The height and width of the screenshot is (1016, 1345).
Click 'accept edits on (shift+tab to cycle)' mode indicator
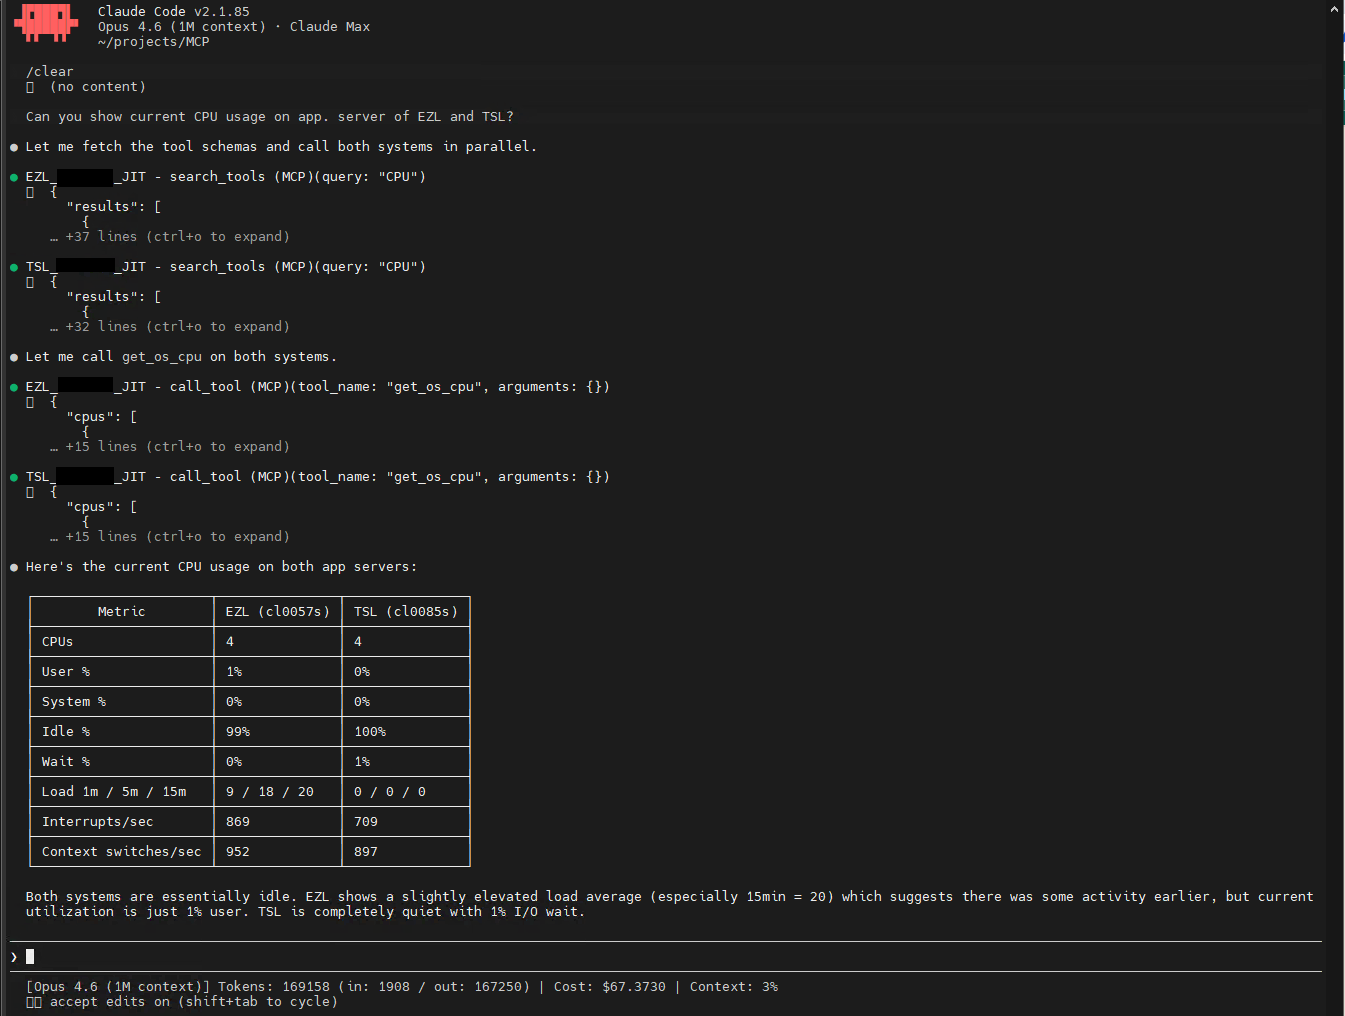[194, 1002]
